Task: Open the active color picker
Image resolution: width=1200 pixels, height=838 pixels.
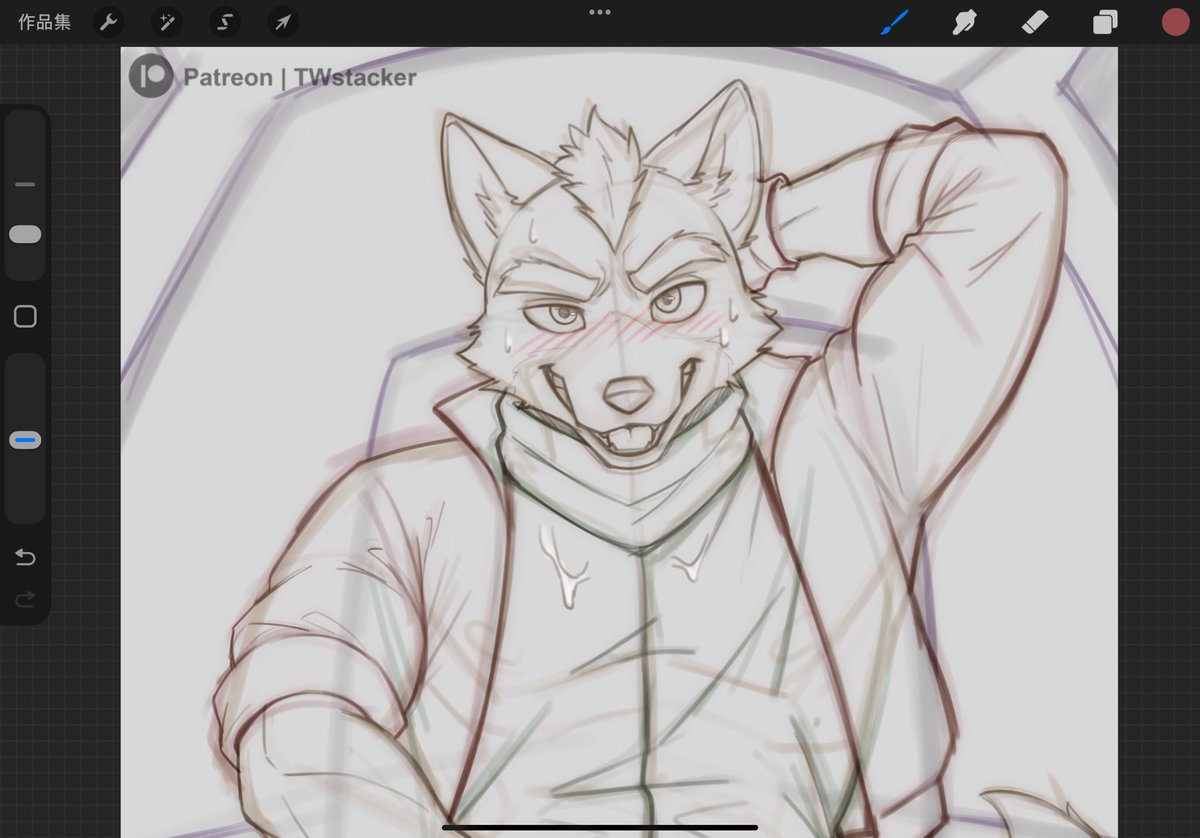Action: pos(1175,22)
